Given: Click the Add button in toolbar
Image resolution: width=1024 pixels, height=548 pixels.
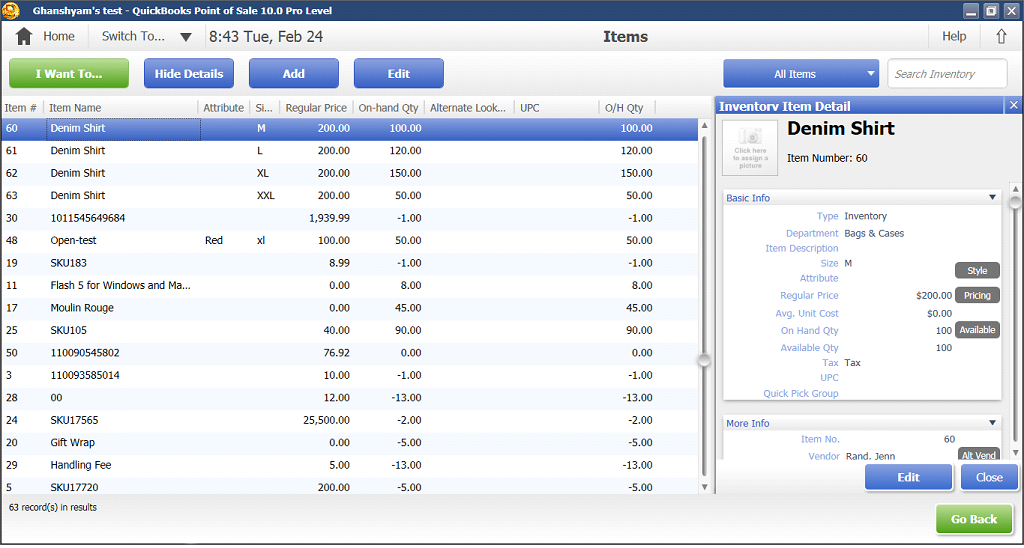Looking at the screenshot, I should tap(293, 74).
